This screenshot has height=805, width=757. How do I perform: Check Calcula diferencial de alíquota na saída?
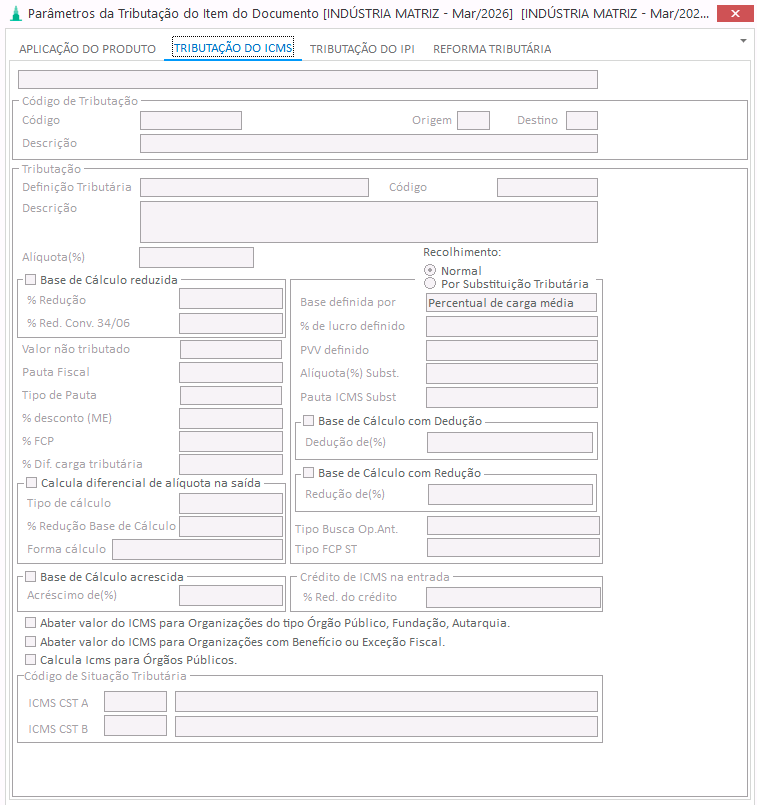tap(31, 483)
